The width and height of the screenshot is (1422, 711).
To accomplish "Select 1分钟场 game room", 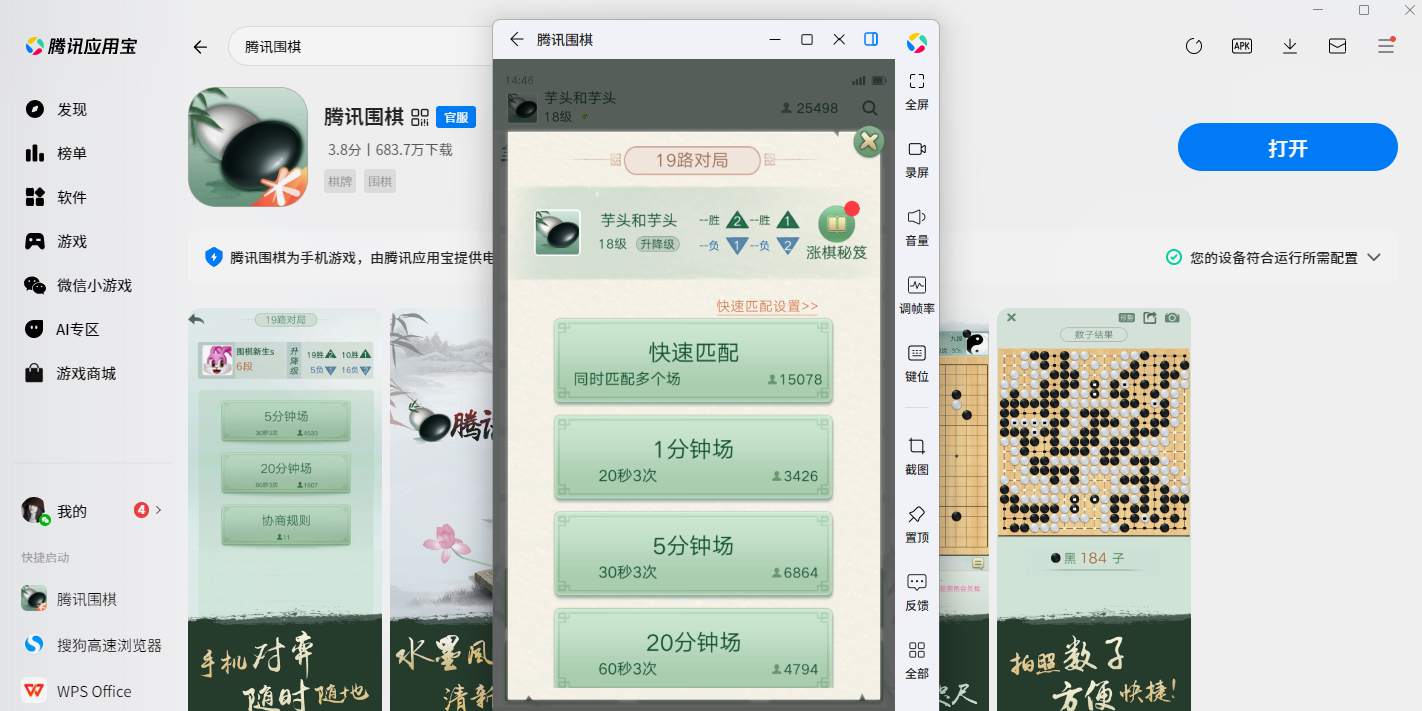I will [694, 457].
